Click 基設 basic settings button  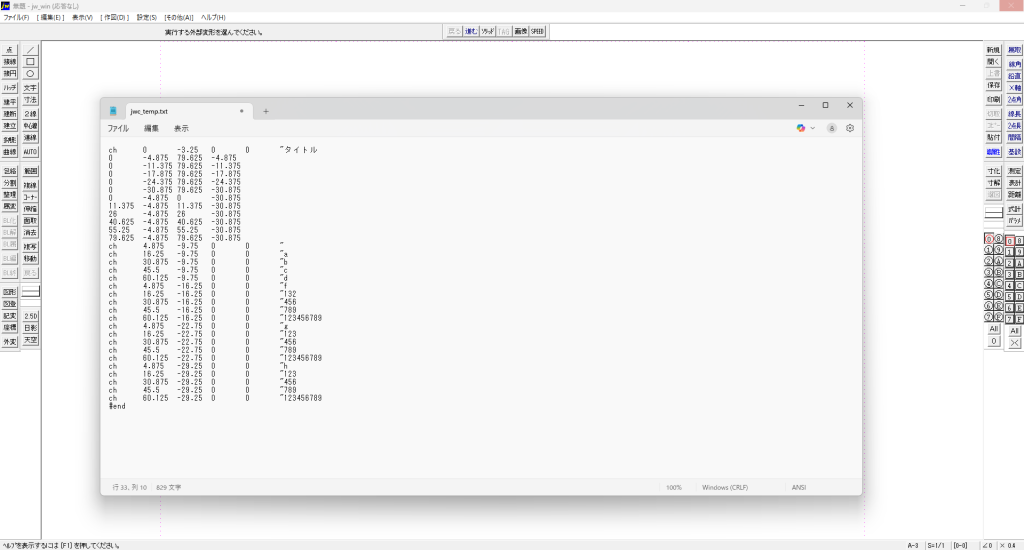tap(1014, 152)
